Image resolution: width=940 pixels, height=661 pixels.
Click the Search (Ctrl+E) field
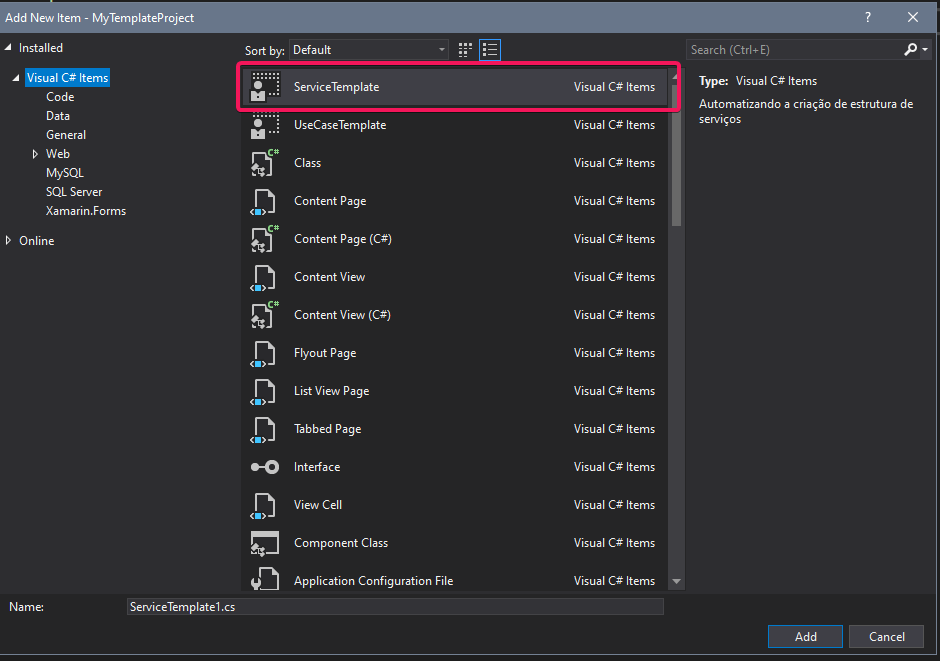(794, 50)
